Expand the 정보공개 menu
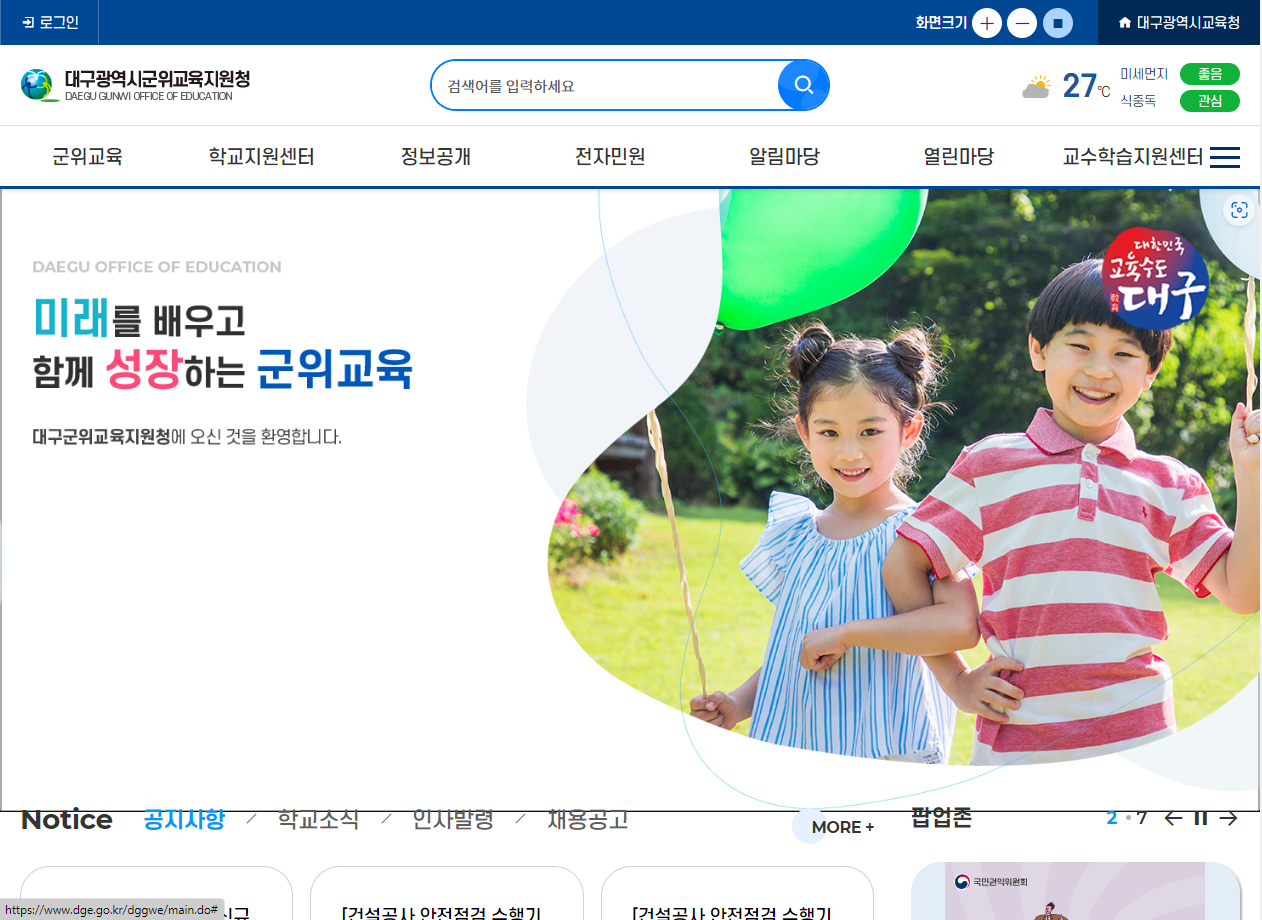 [x=436, y=156]
